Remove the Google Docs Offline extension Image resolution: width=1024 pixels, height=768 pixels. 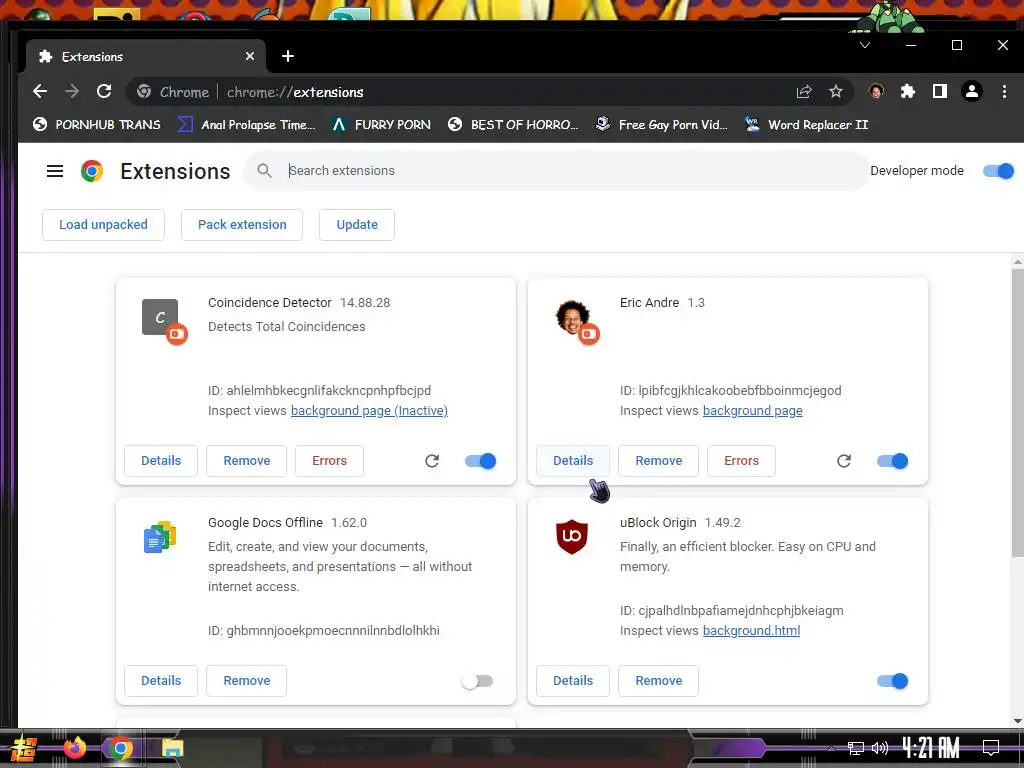[247, 681]
